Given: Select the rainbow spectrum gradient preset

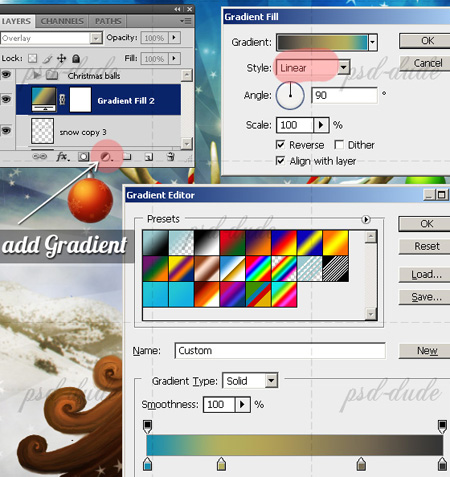Looking at the screenshot, I should 258,269.
